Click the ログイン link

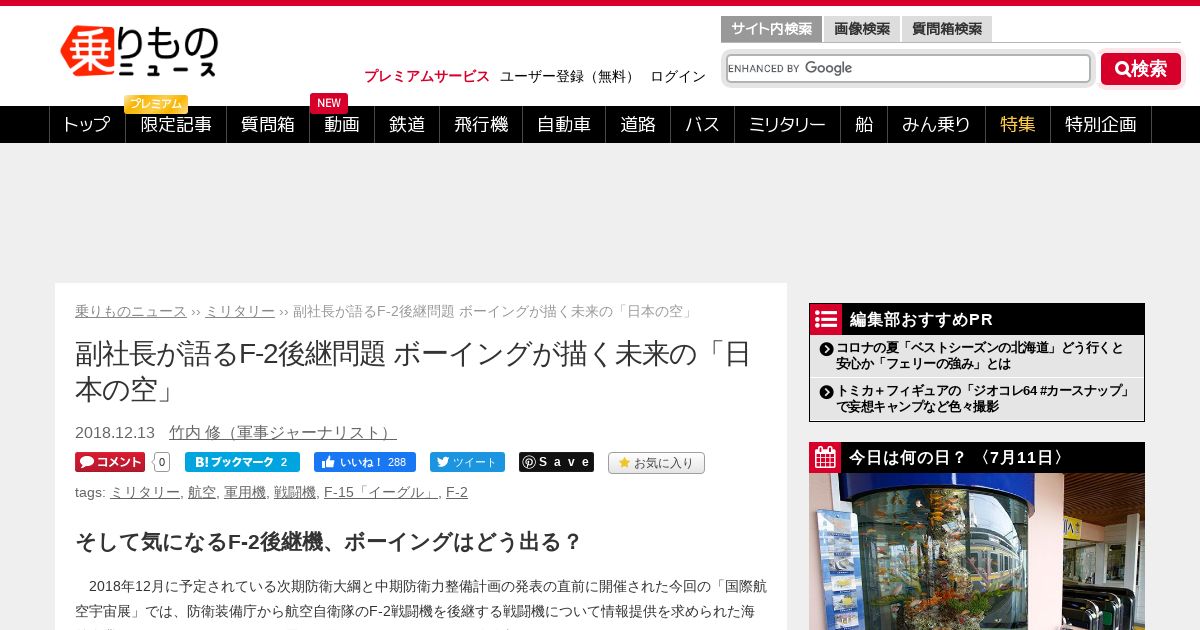678,76
